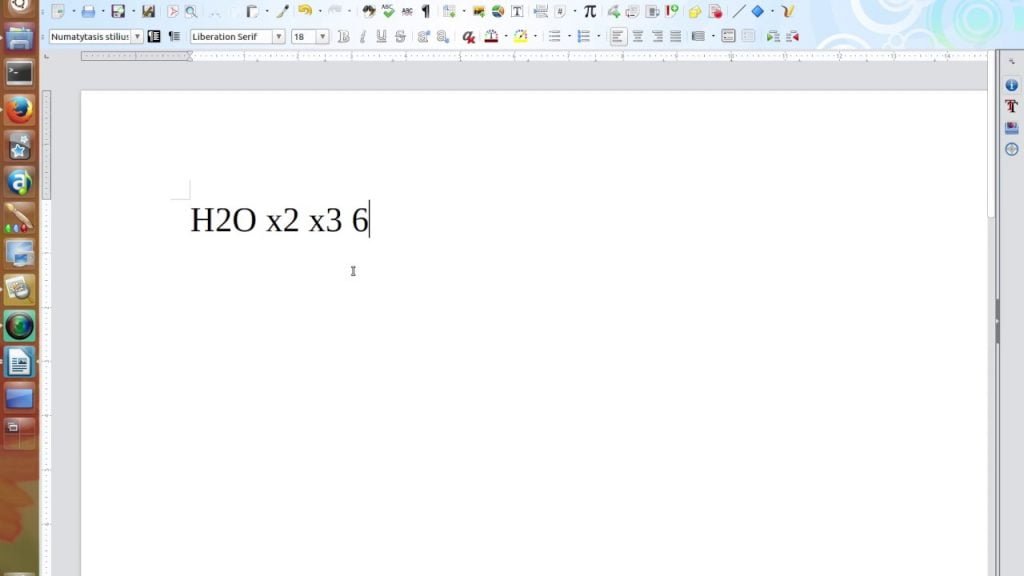Expand the bullet list dropdown arrow
This screenshot has width=1024, height=576.
pyautogui.click(x=569, y=37)
